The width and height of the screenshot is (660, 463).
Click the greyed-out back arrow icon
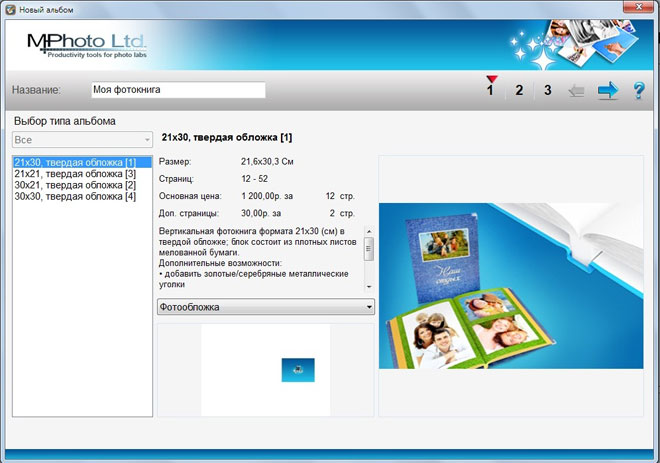576,90
